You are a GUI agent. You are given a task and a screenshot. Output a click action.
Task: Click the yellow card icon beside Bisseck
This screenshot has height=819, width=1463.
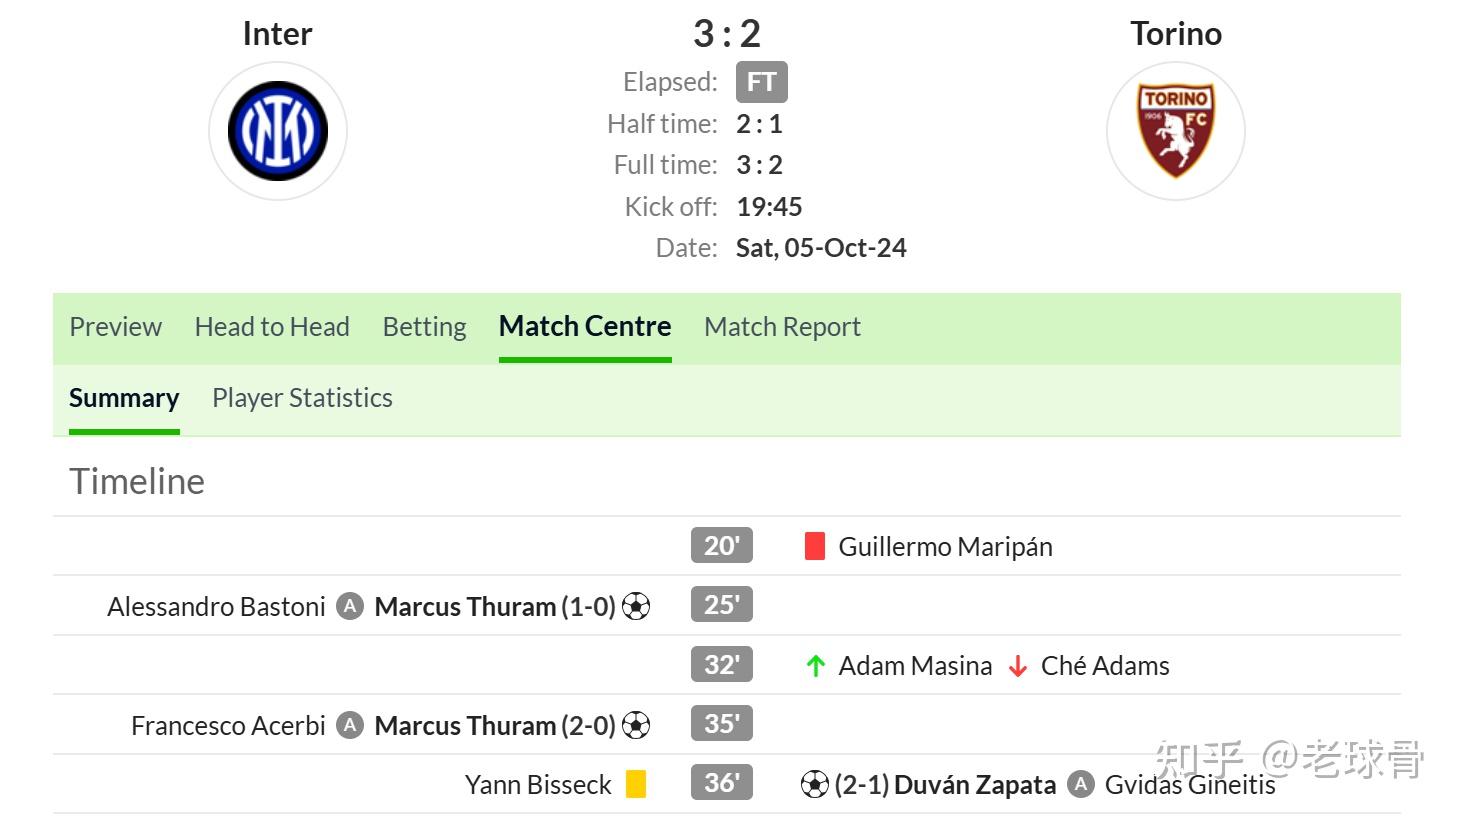pyautogui.click(x=636, y=784)
